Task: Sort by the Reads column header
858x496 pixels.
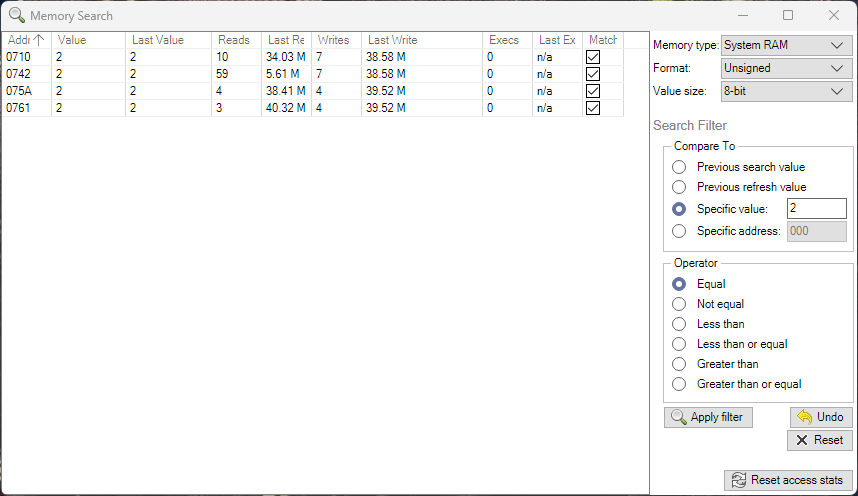Action: coord(236,40)
